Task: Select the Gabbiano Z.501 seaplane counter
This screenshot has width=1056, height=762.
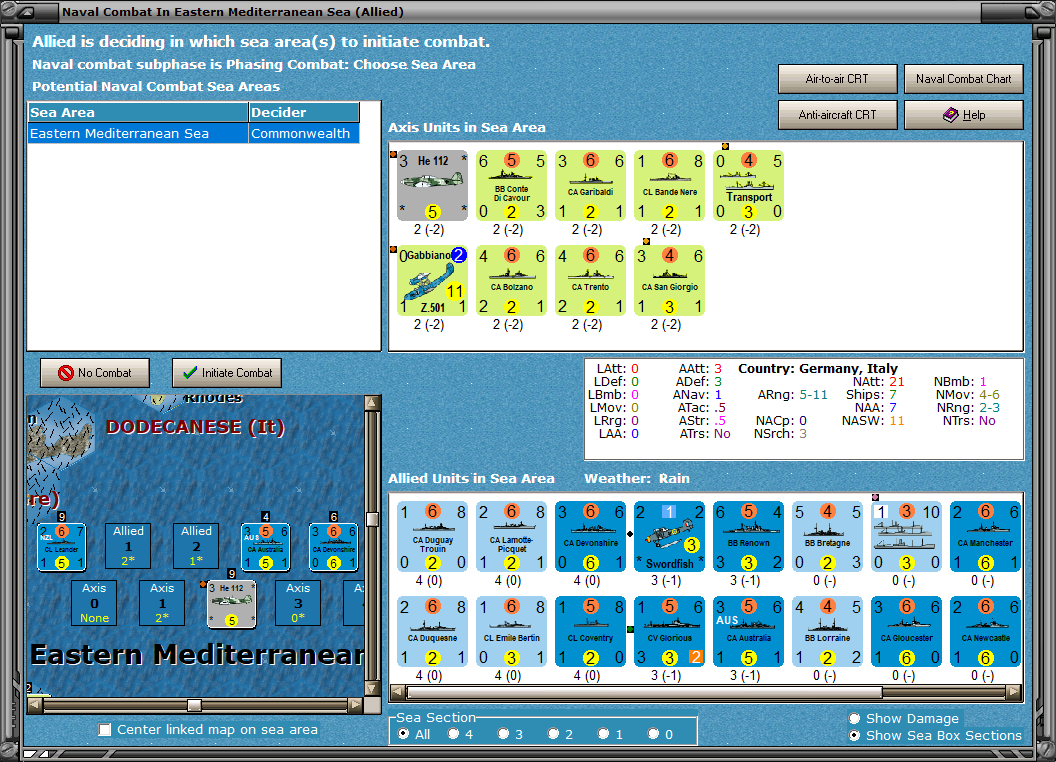Action: 432,280
